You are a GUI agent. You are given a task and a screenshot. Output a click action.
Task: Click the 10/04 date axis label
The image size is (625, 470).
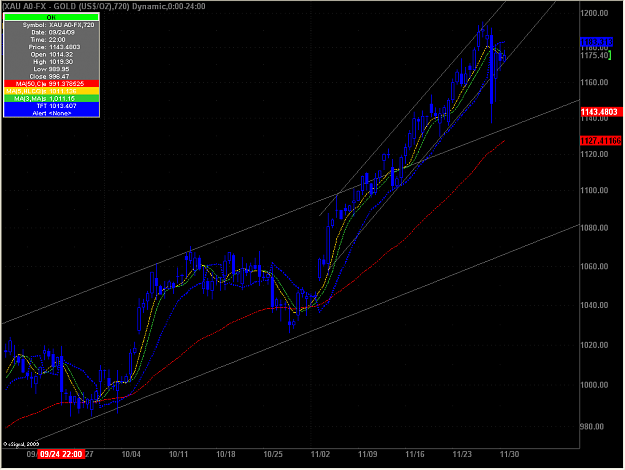tap(131, 454)
